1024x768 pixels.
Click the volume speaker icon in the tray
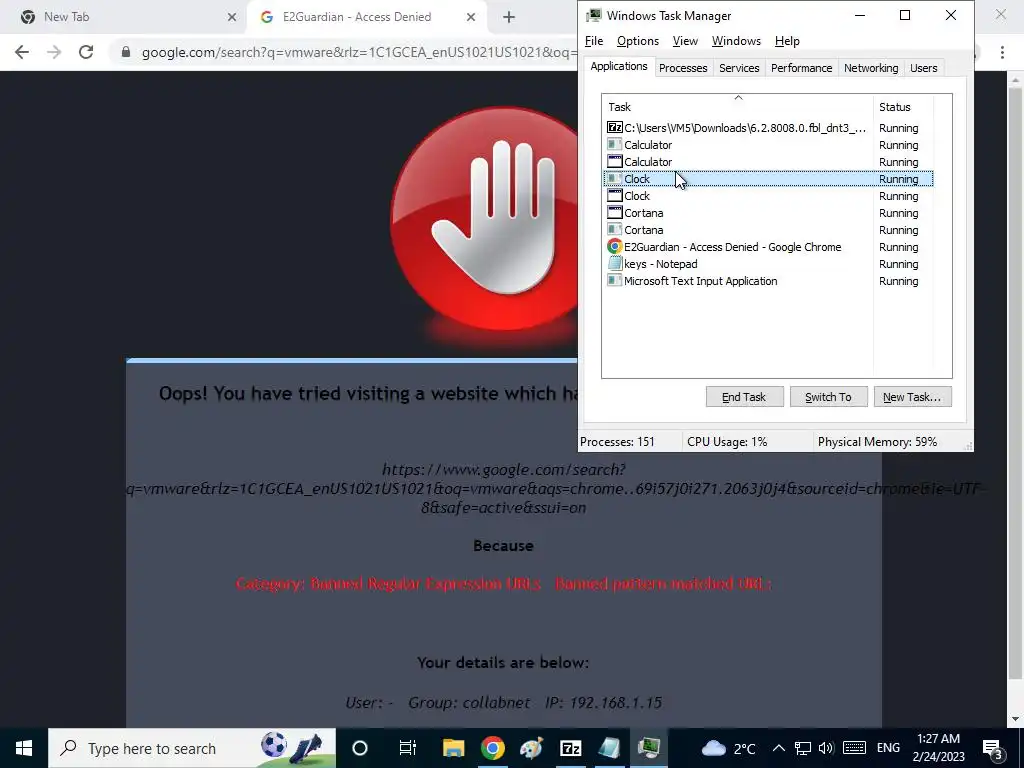coord(825,748)
